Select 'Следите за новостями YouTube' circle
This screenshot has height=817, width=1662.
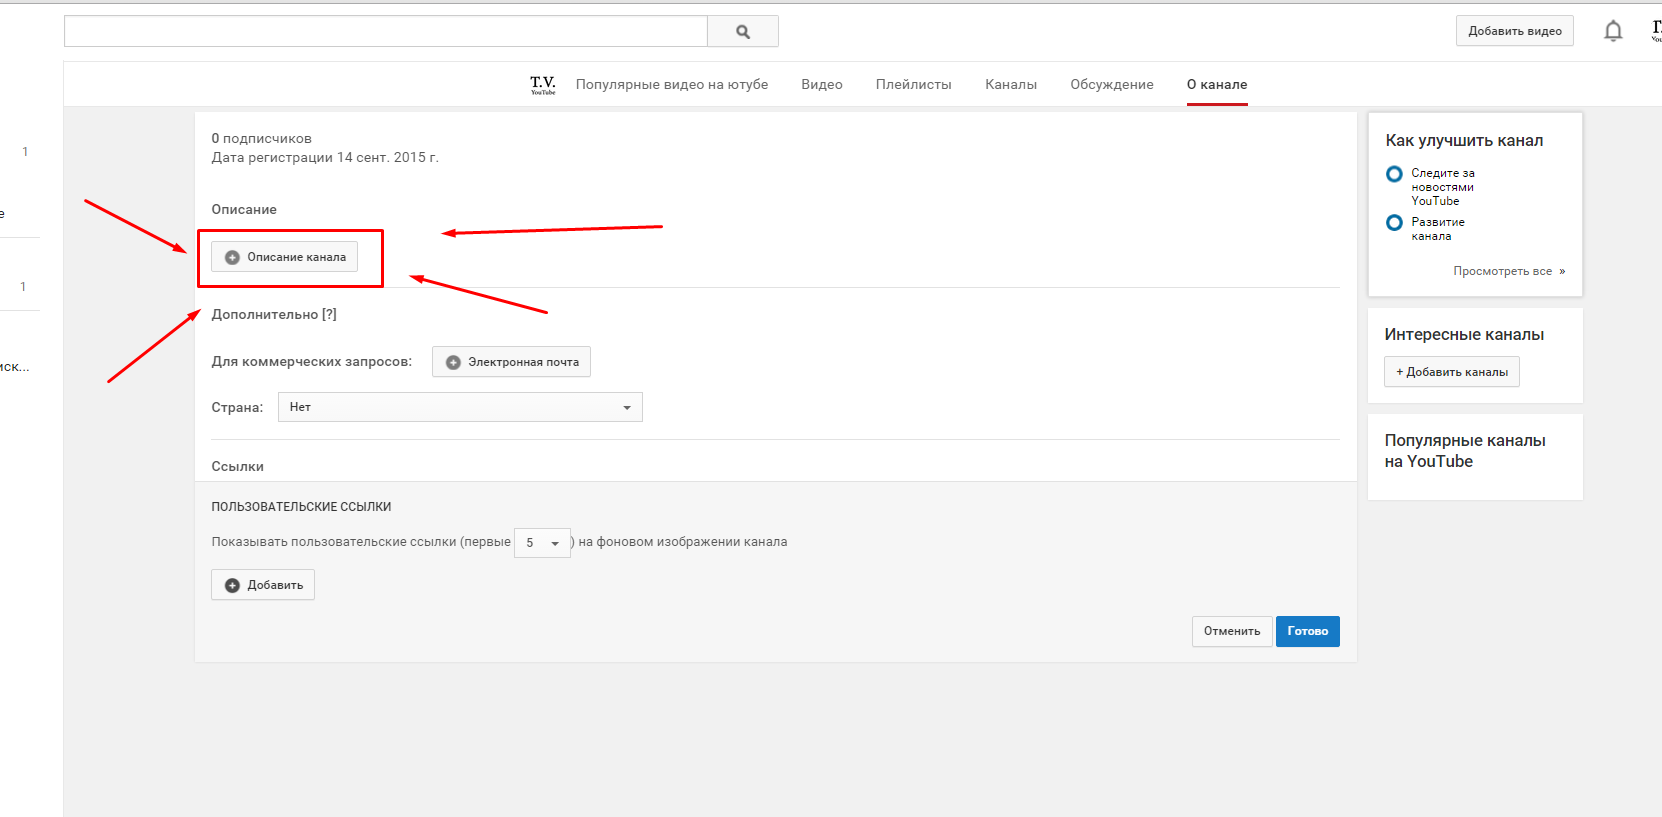point(1394,174)
